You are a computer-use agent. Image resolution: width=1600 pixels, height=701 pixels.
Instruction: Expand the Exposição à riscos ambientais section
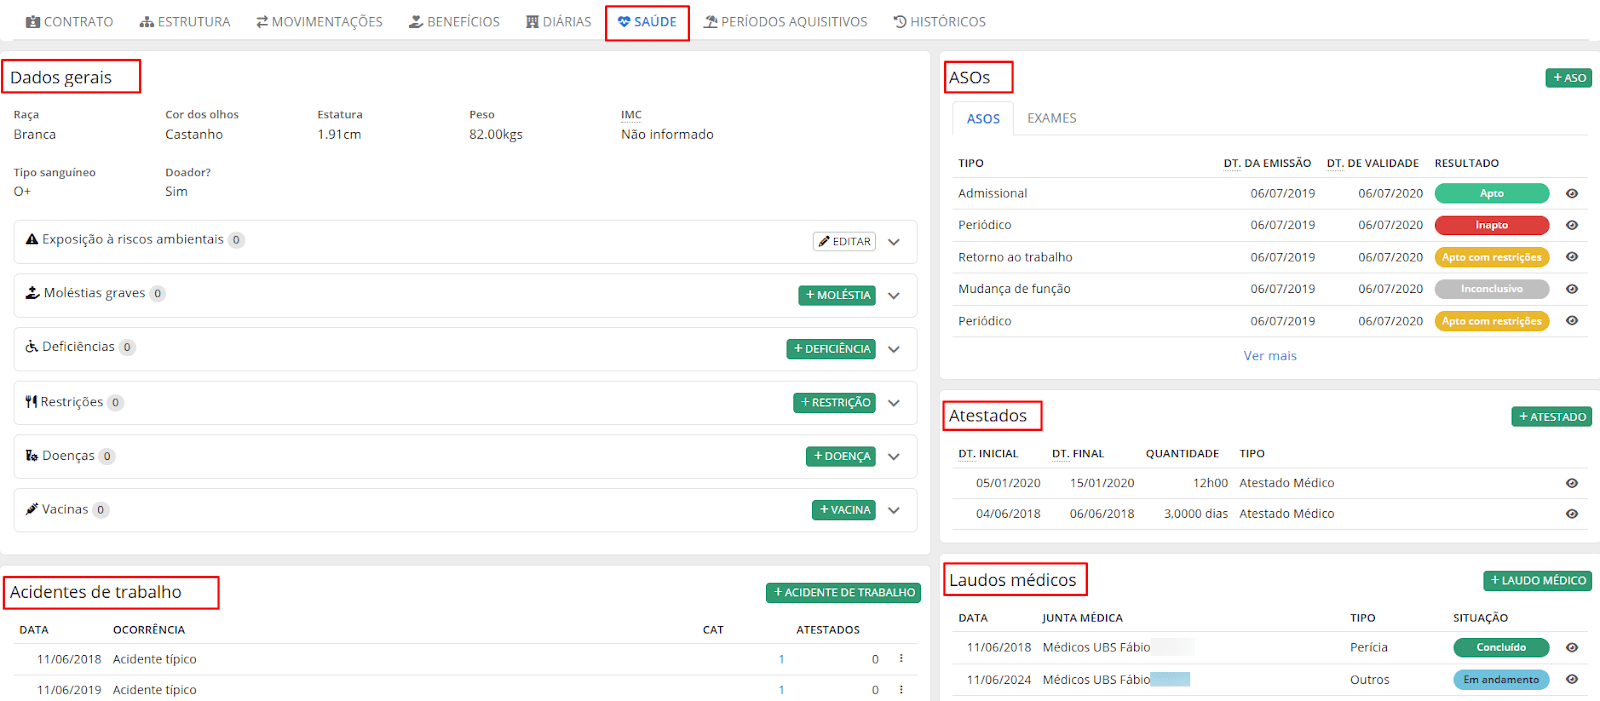pos(894,242)
